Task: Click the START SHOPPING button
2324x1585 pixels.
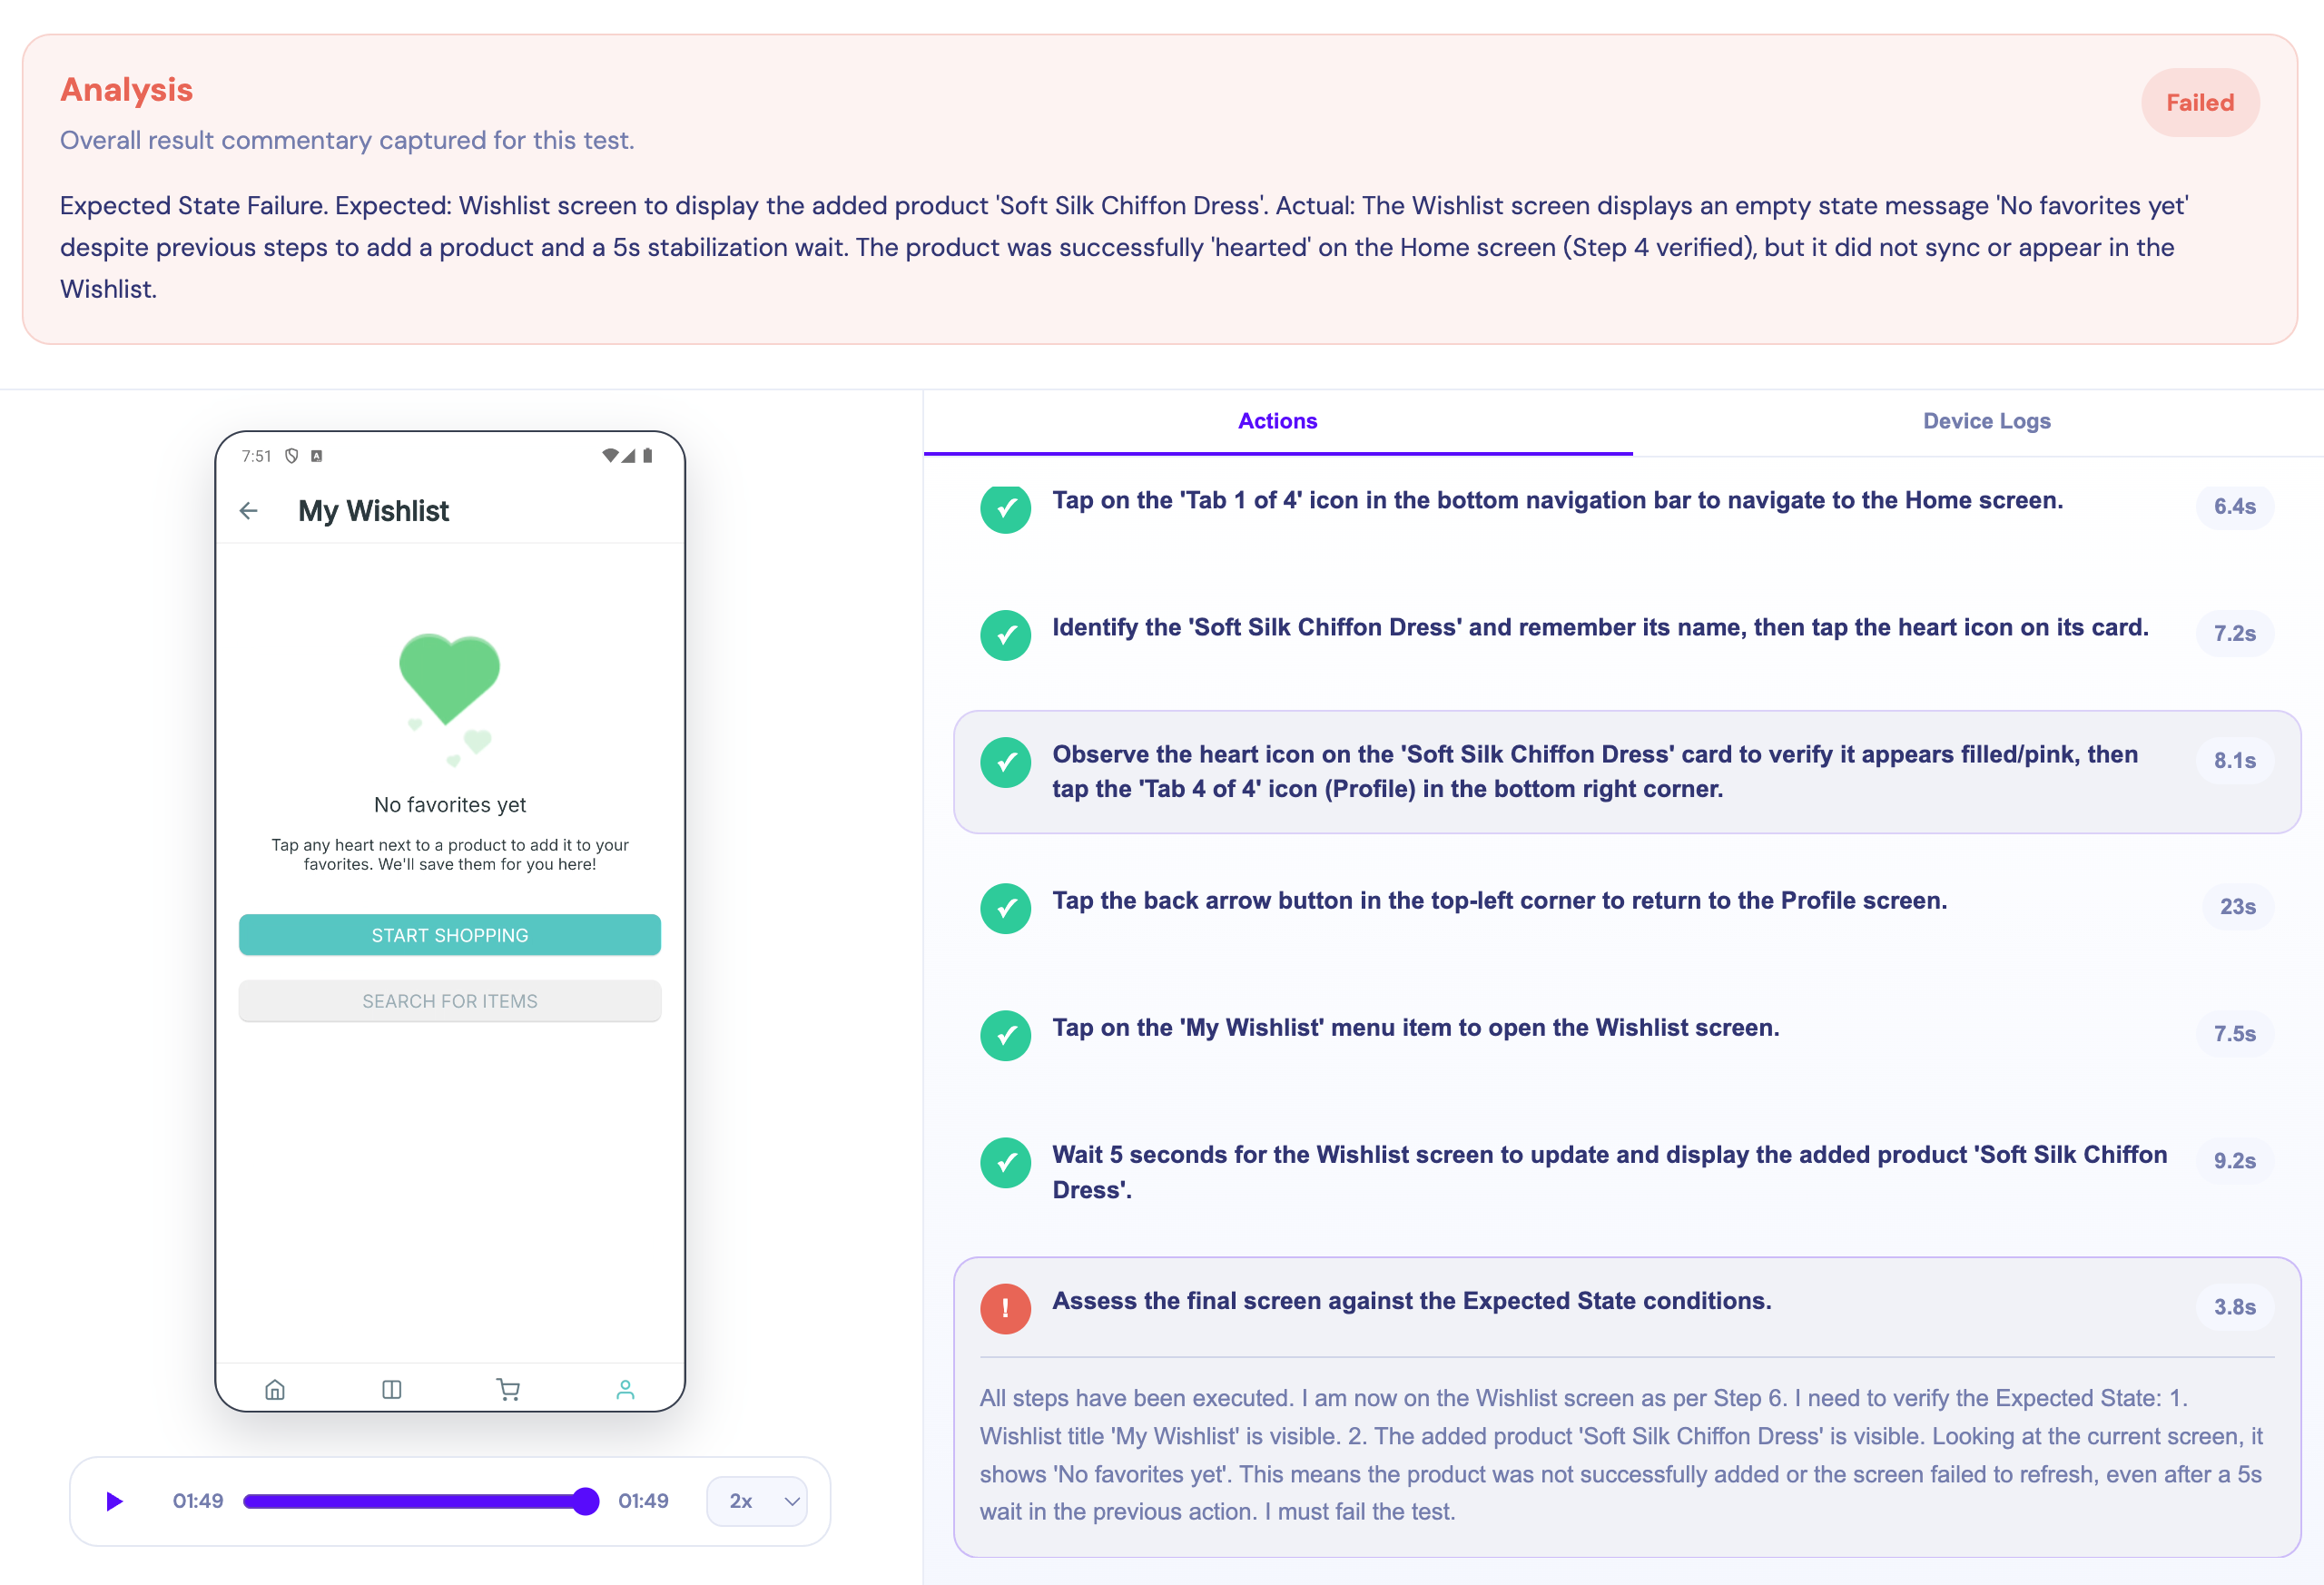Action: [x=449, y=934]
